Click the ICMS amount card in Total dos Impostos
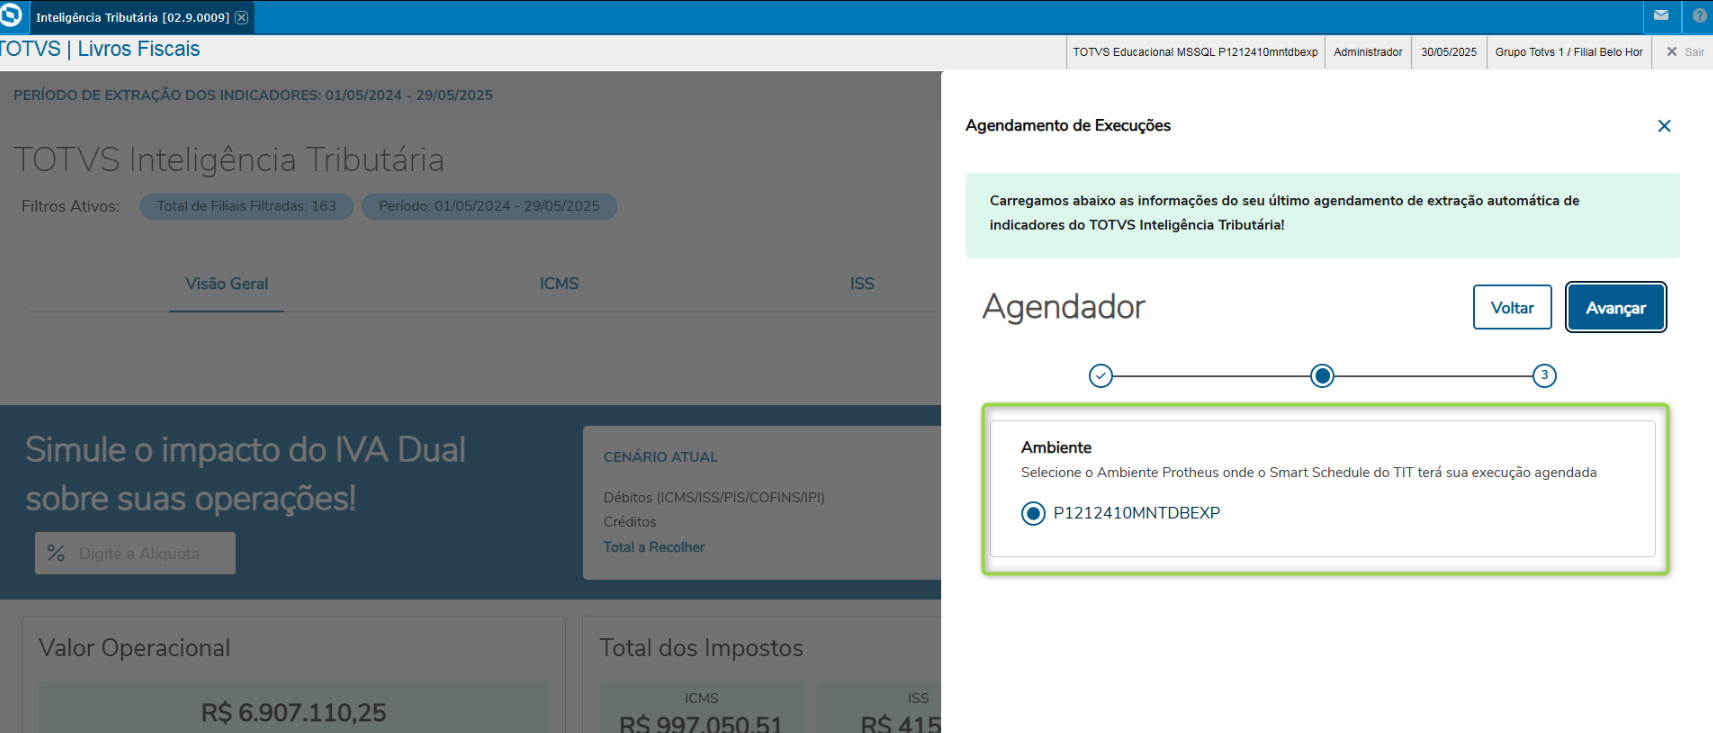This screenshot has width=1713, height=733. [701, 708]
